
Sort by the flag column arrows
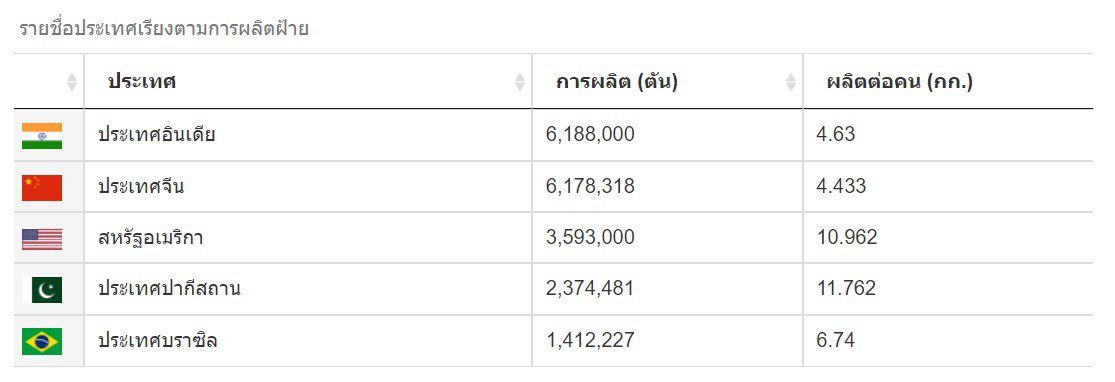72,82
